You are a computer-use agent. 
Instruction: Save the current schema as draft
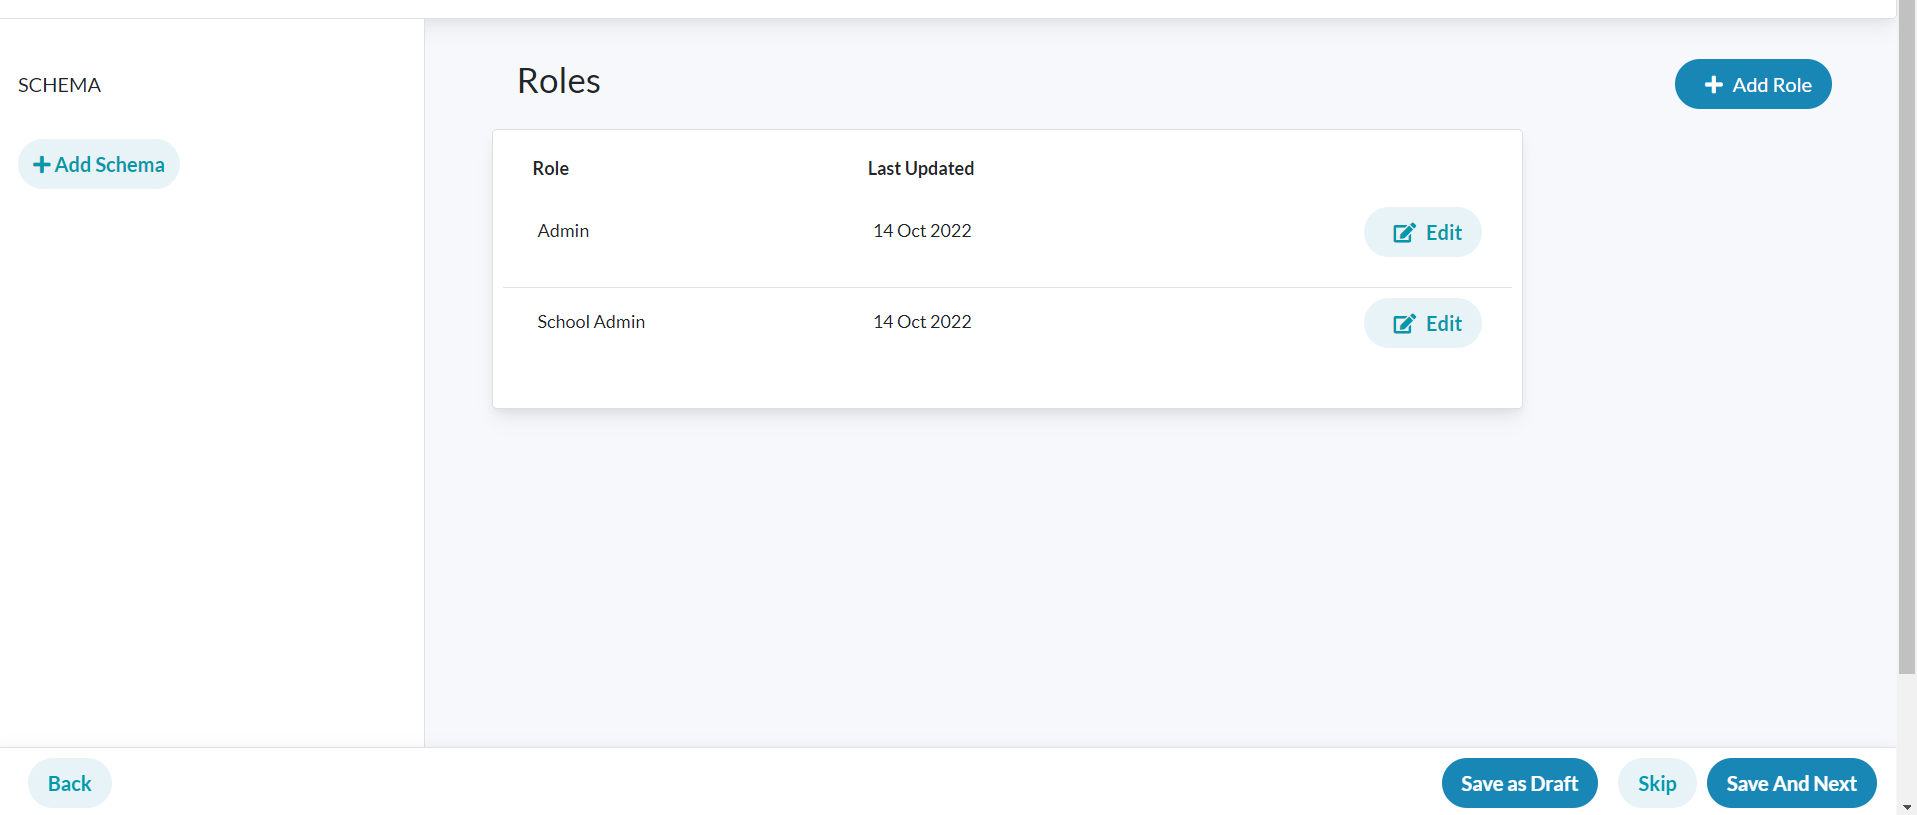click(1519, 783)
